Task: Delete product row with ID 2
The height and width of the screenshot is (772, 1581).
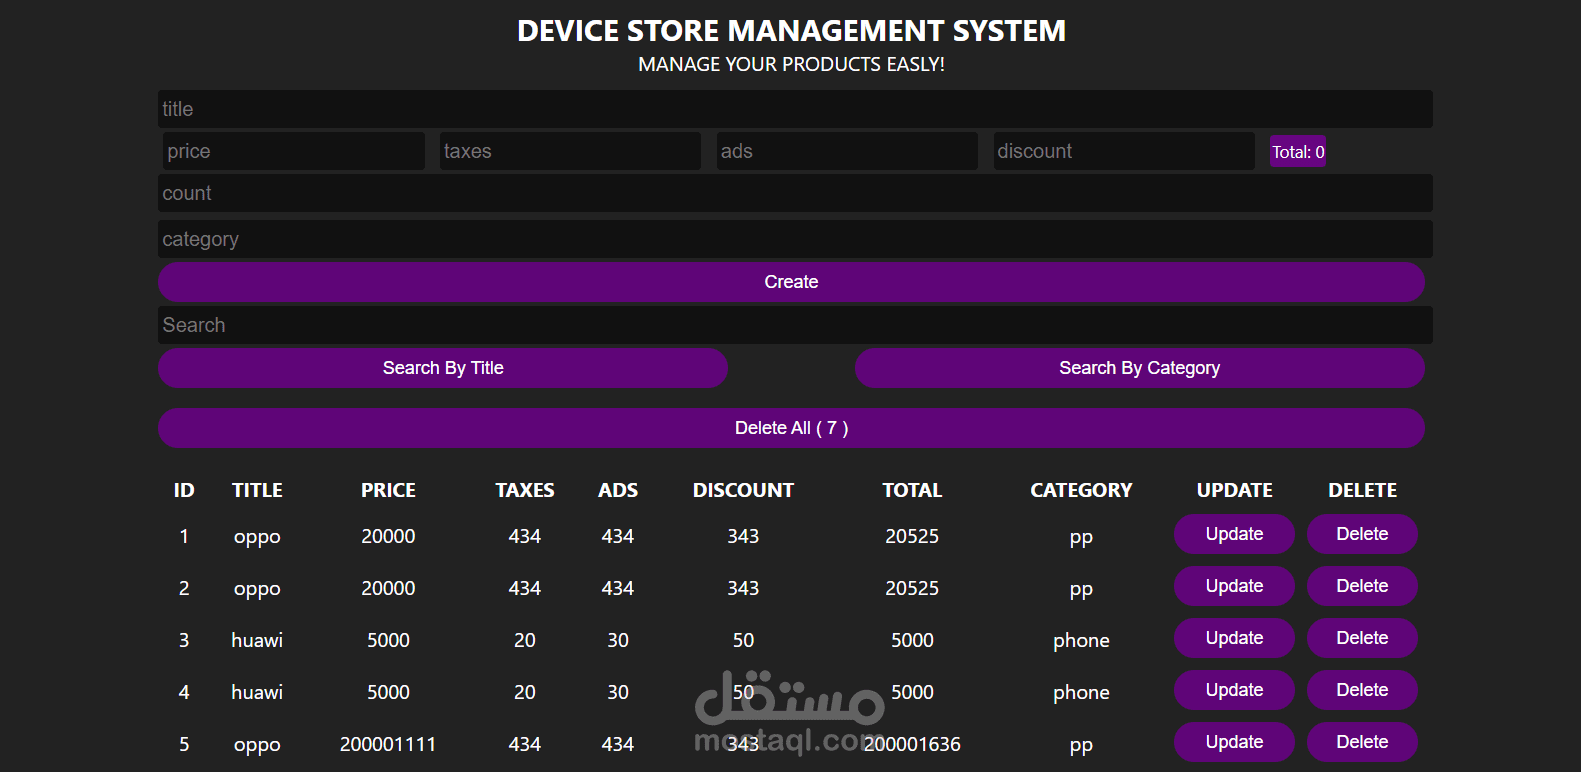Action: pos(1362,586)
